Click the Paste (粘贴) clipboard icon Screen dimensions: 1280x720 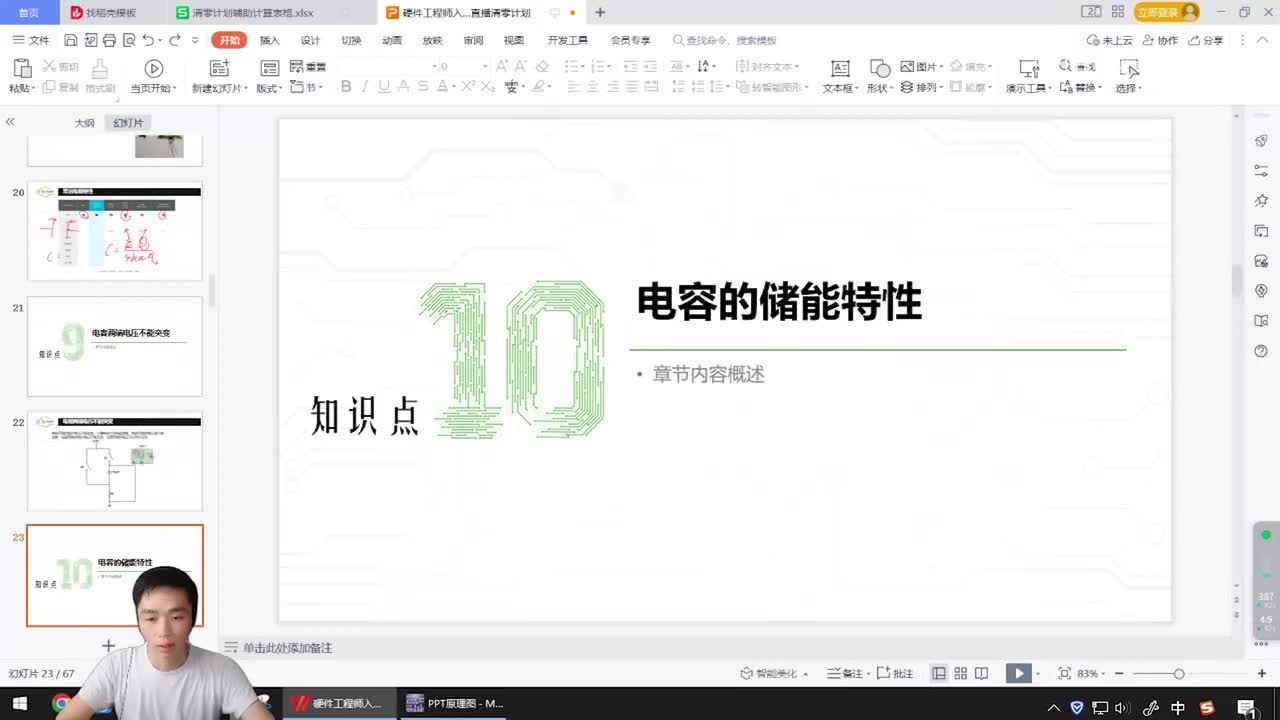click(21, 68)
